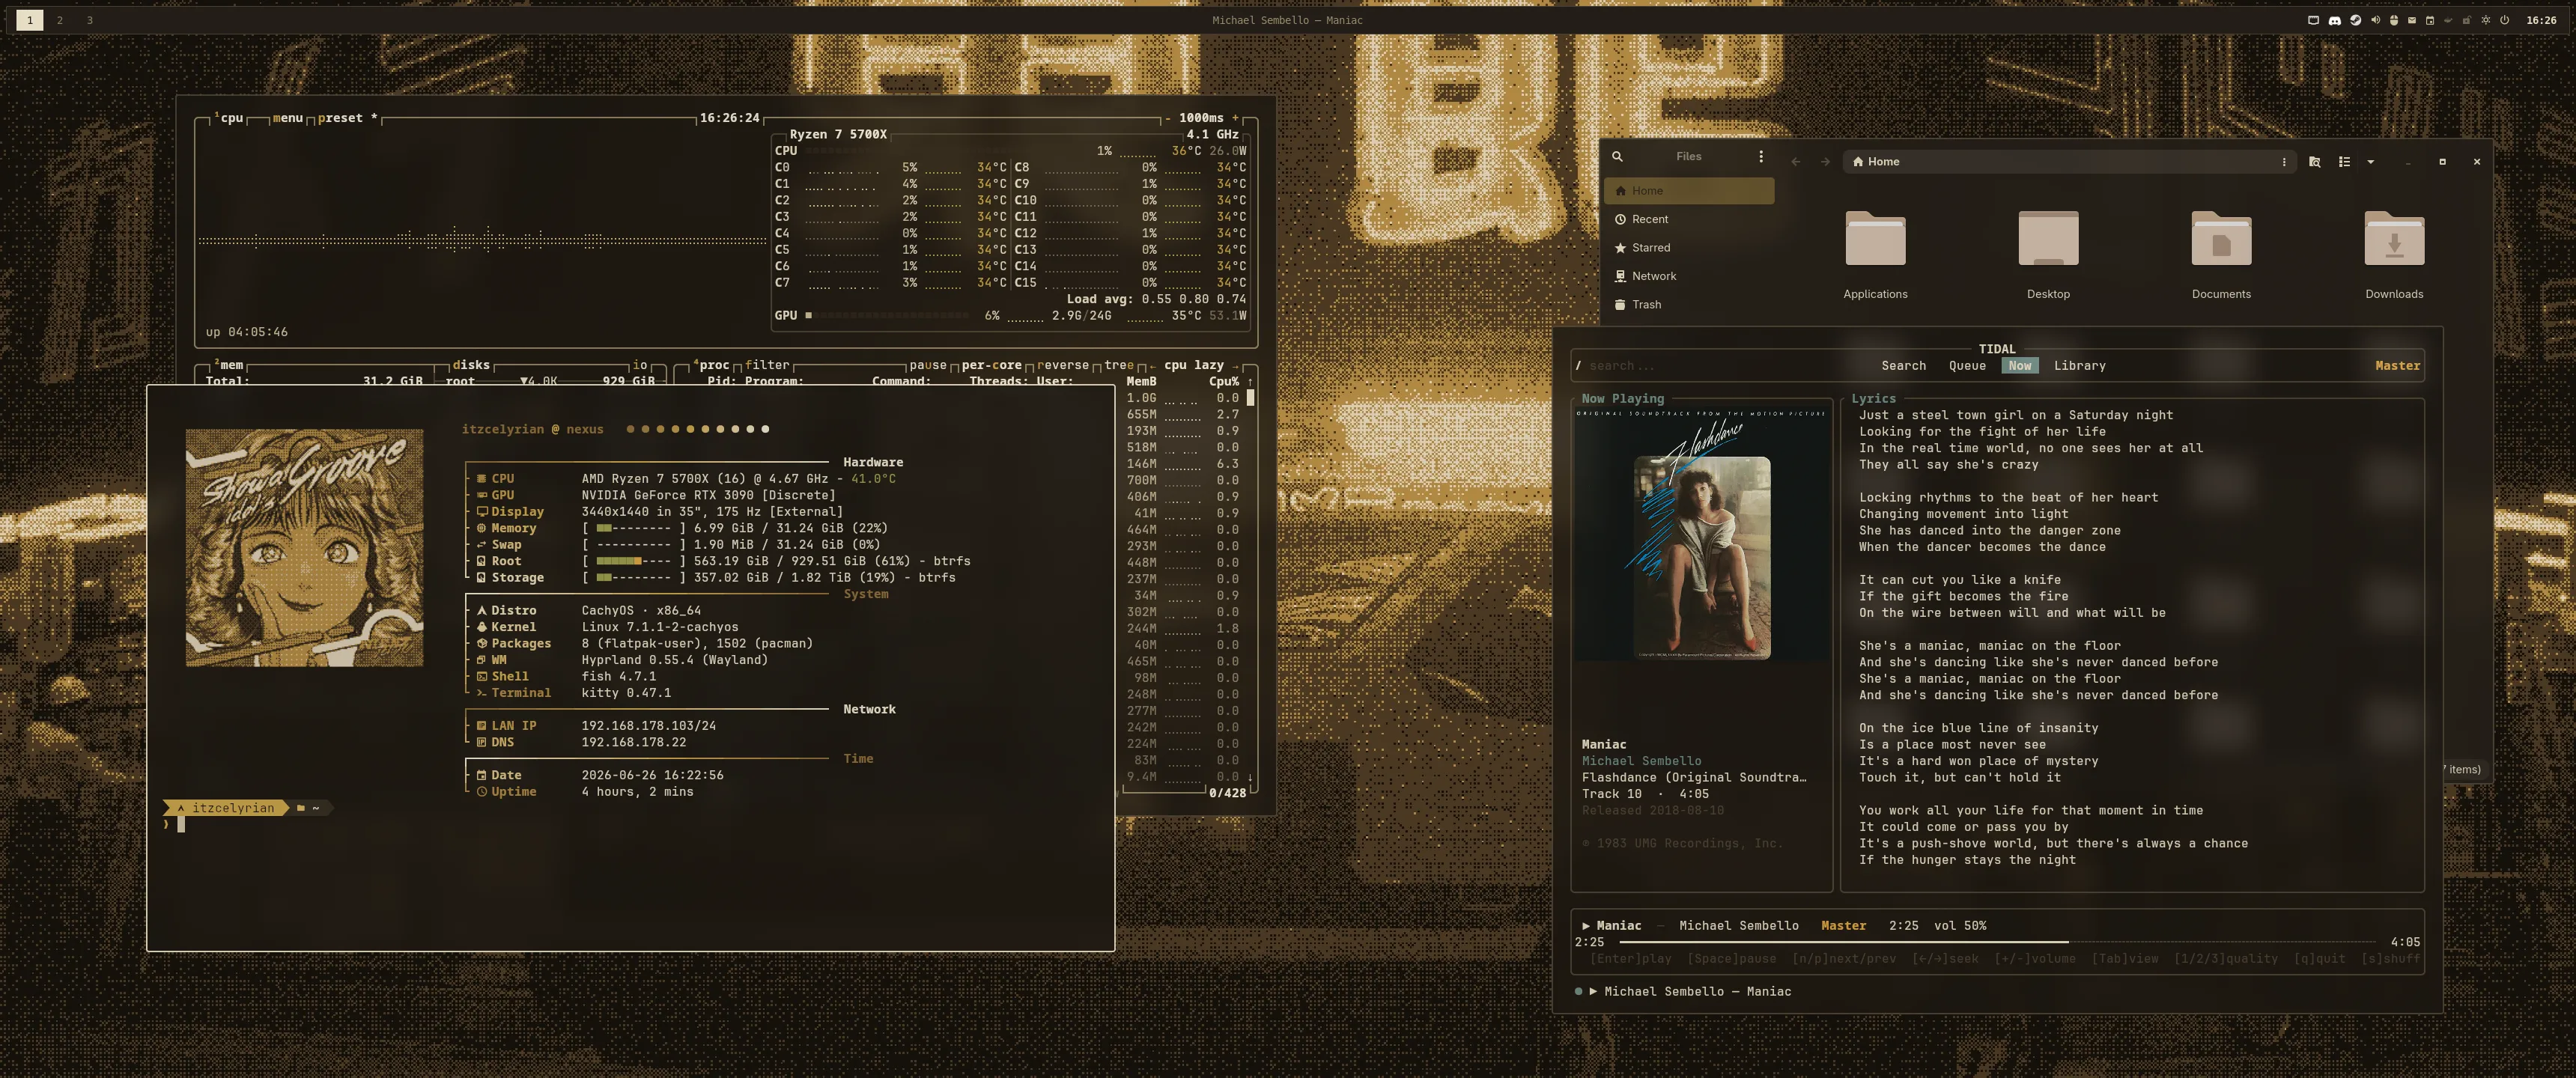
Task: Open the view options dropdown arrow in Files
Action: (x=2370, y=161)
